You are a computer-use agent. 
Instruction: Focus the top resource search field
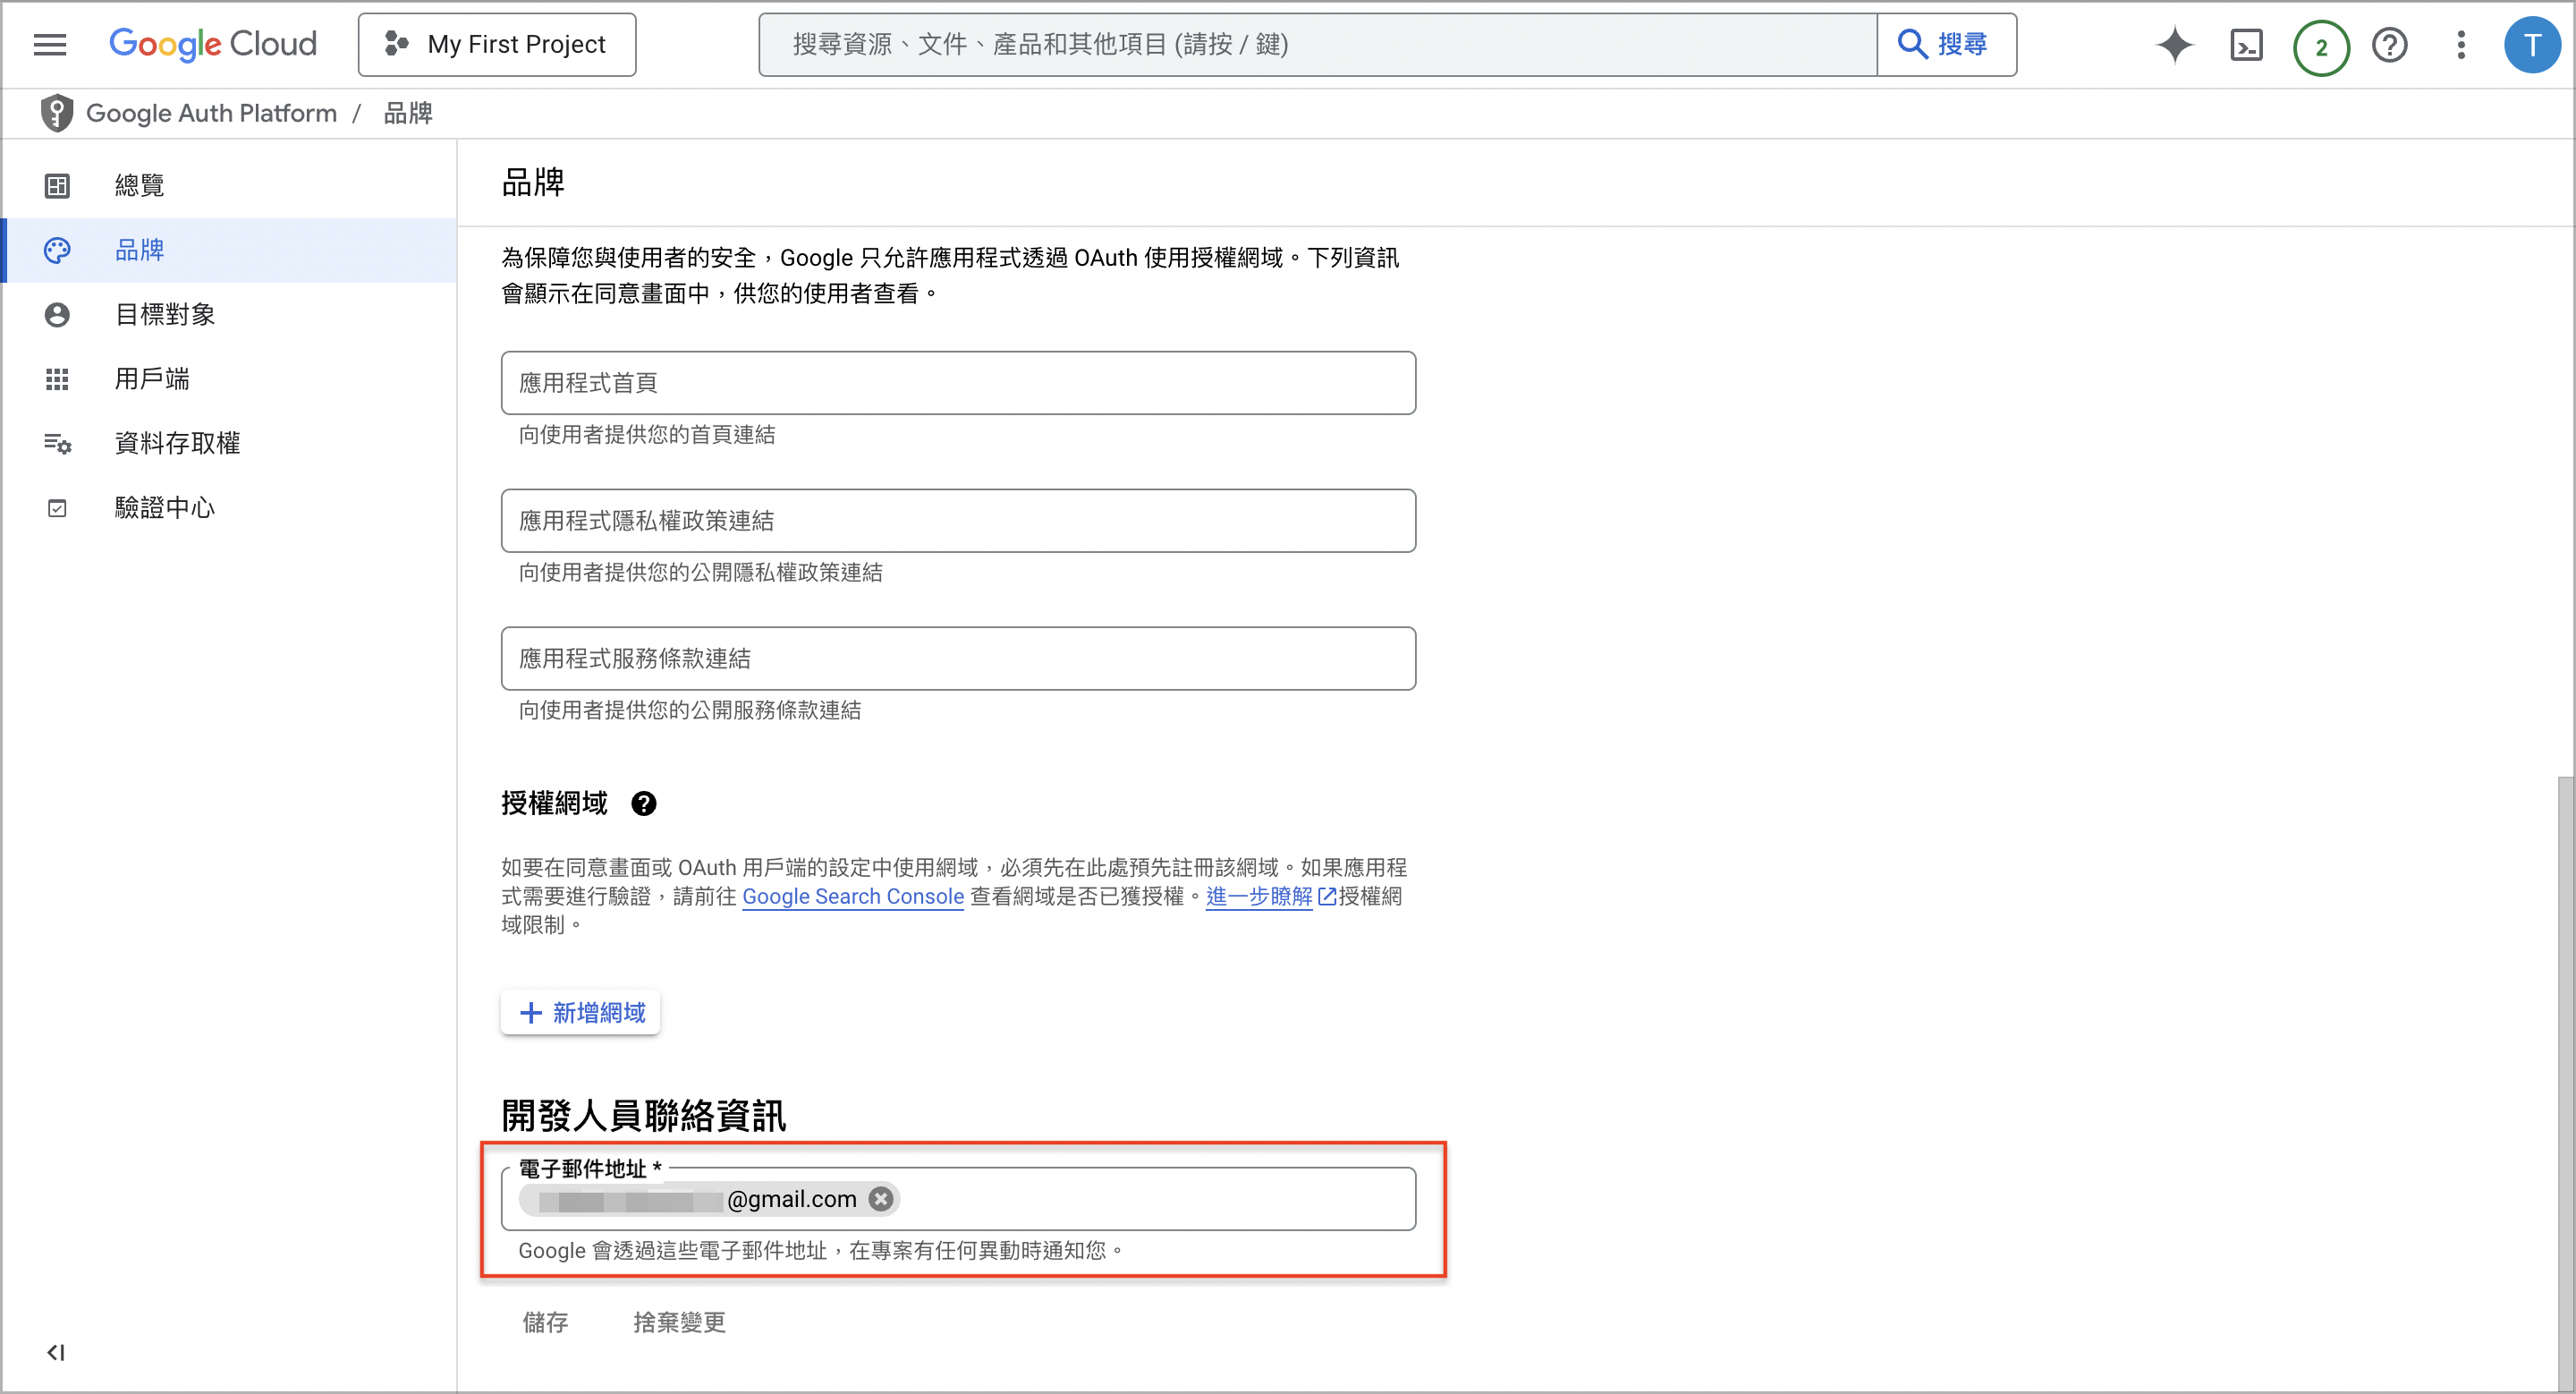1317,44
